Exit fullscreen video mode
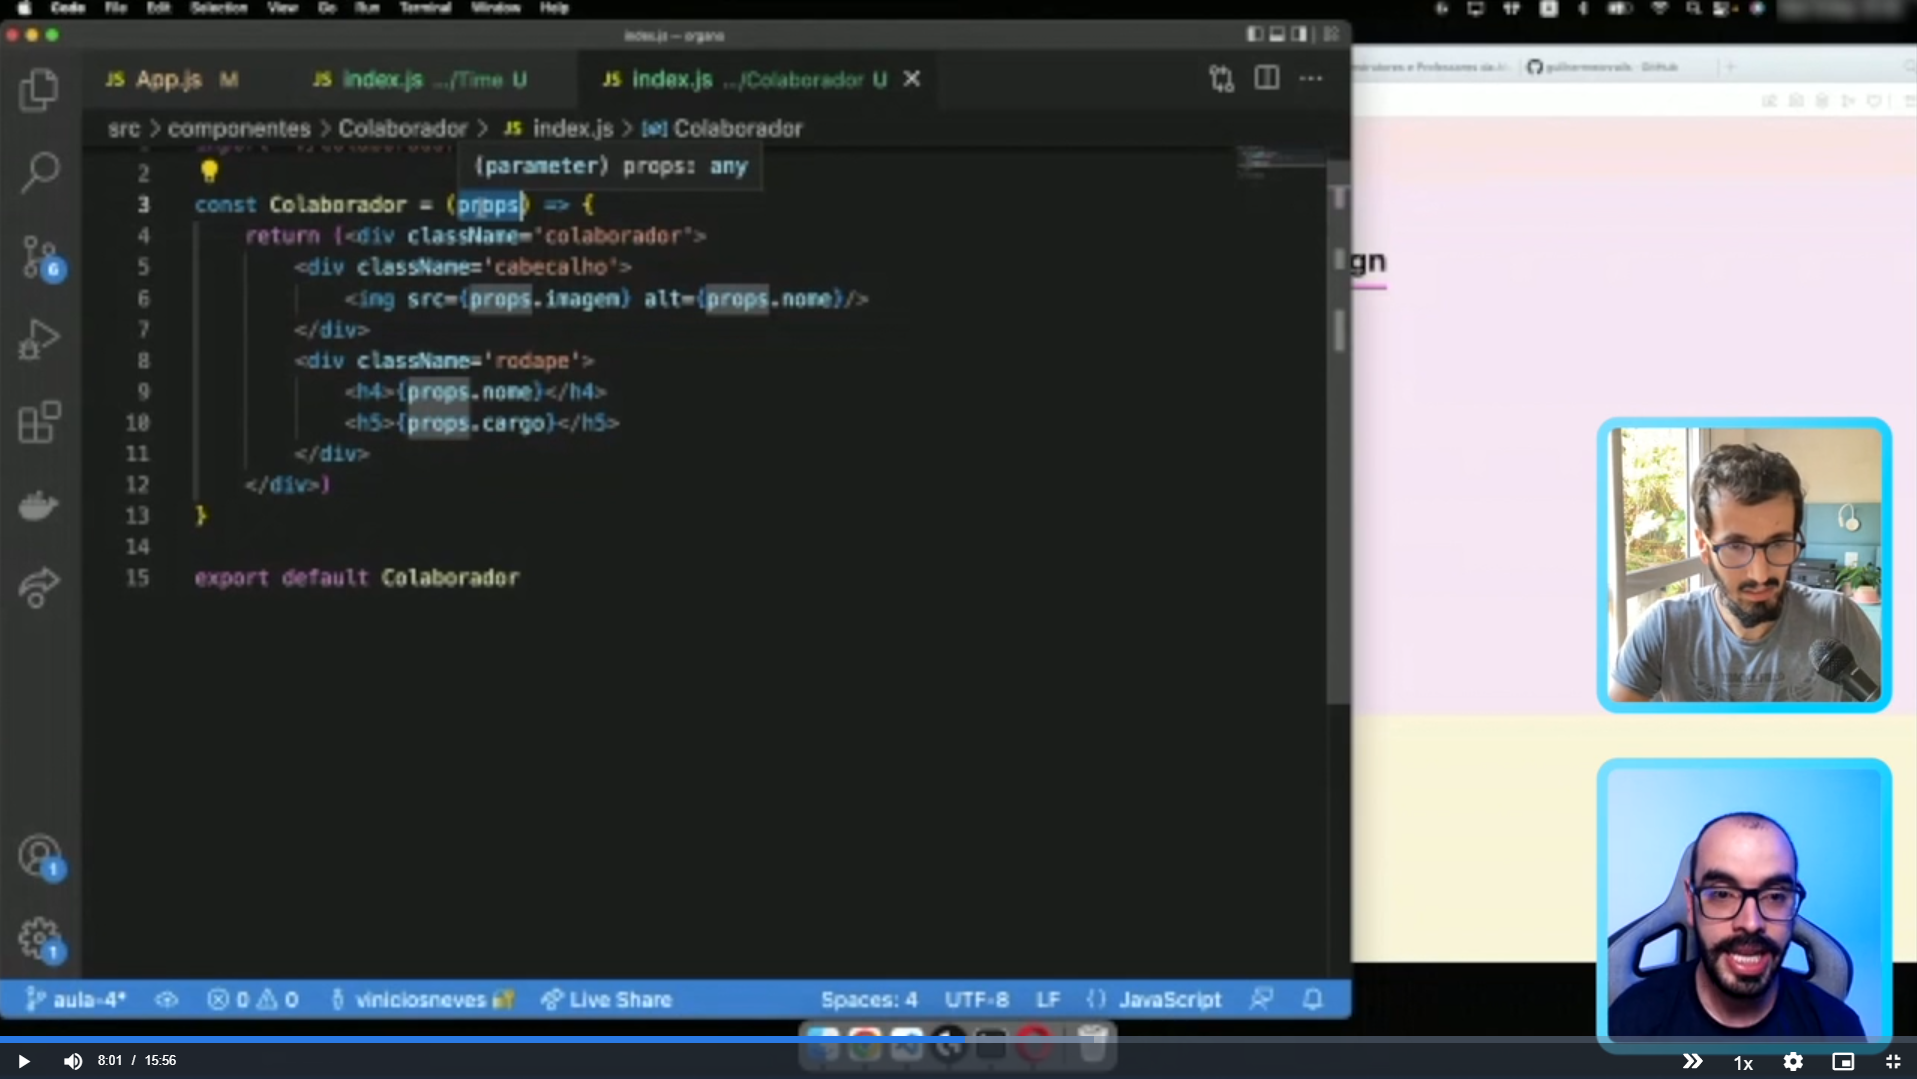 (1893, 1062)
